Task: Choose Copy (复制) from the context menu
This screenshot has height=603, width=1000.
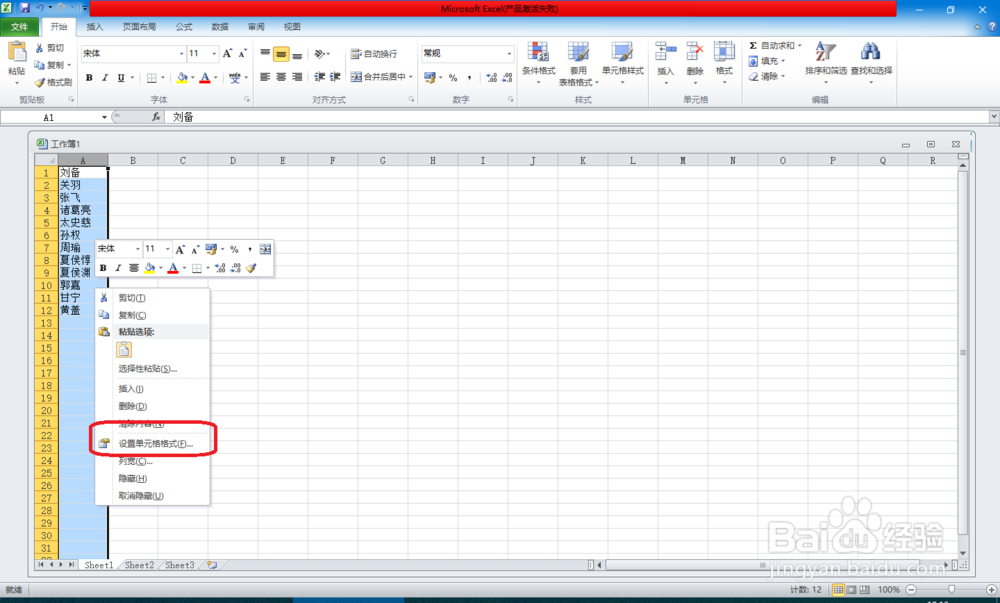Action: (x=152, y=315)
